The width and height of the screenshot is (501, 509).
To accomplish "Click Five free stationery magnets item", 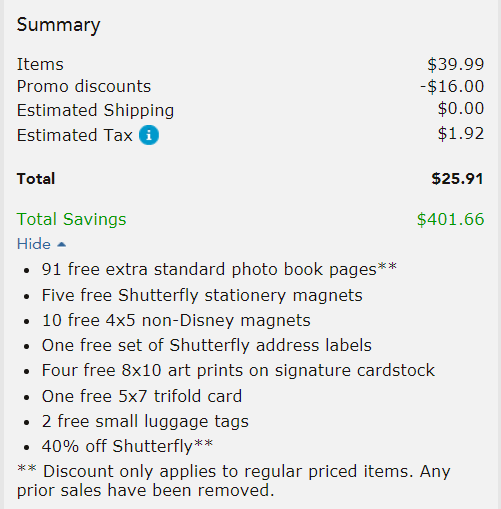I will 202,295.
